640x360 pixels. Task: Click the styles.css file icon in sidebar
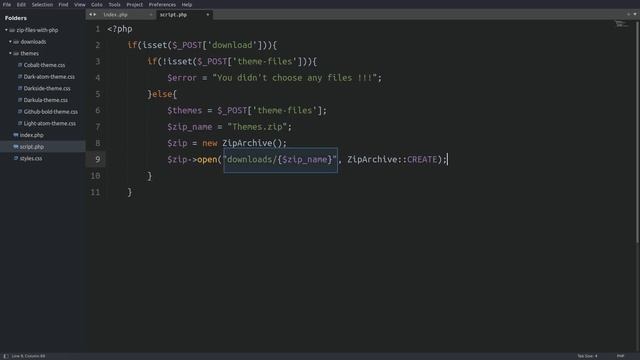click(x=16, y=158)
